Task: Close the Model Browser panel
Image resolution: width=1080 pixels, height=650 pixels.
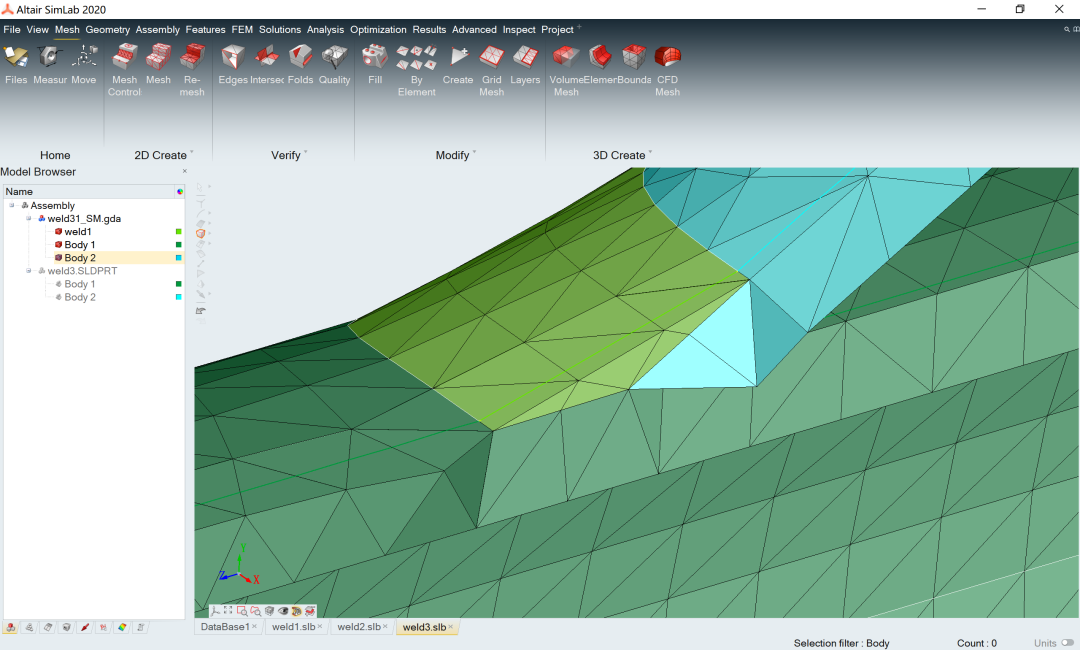Action: pyautogui.click(x=185, y=171)
